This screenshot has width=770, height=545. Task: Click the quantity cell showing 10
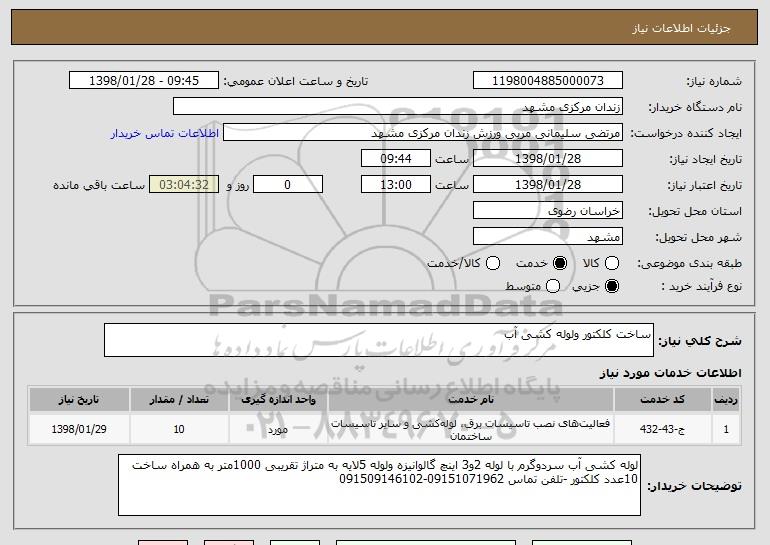[x=179, y=429]
